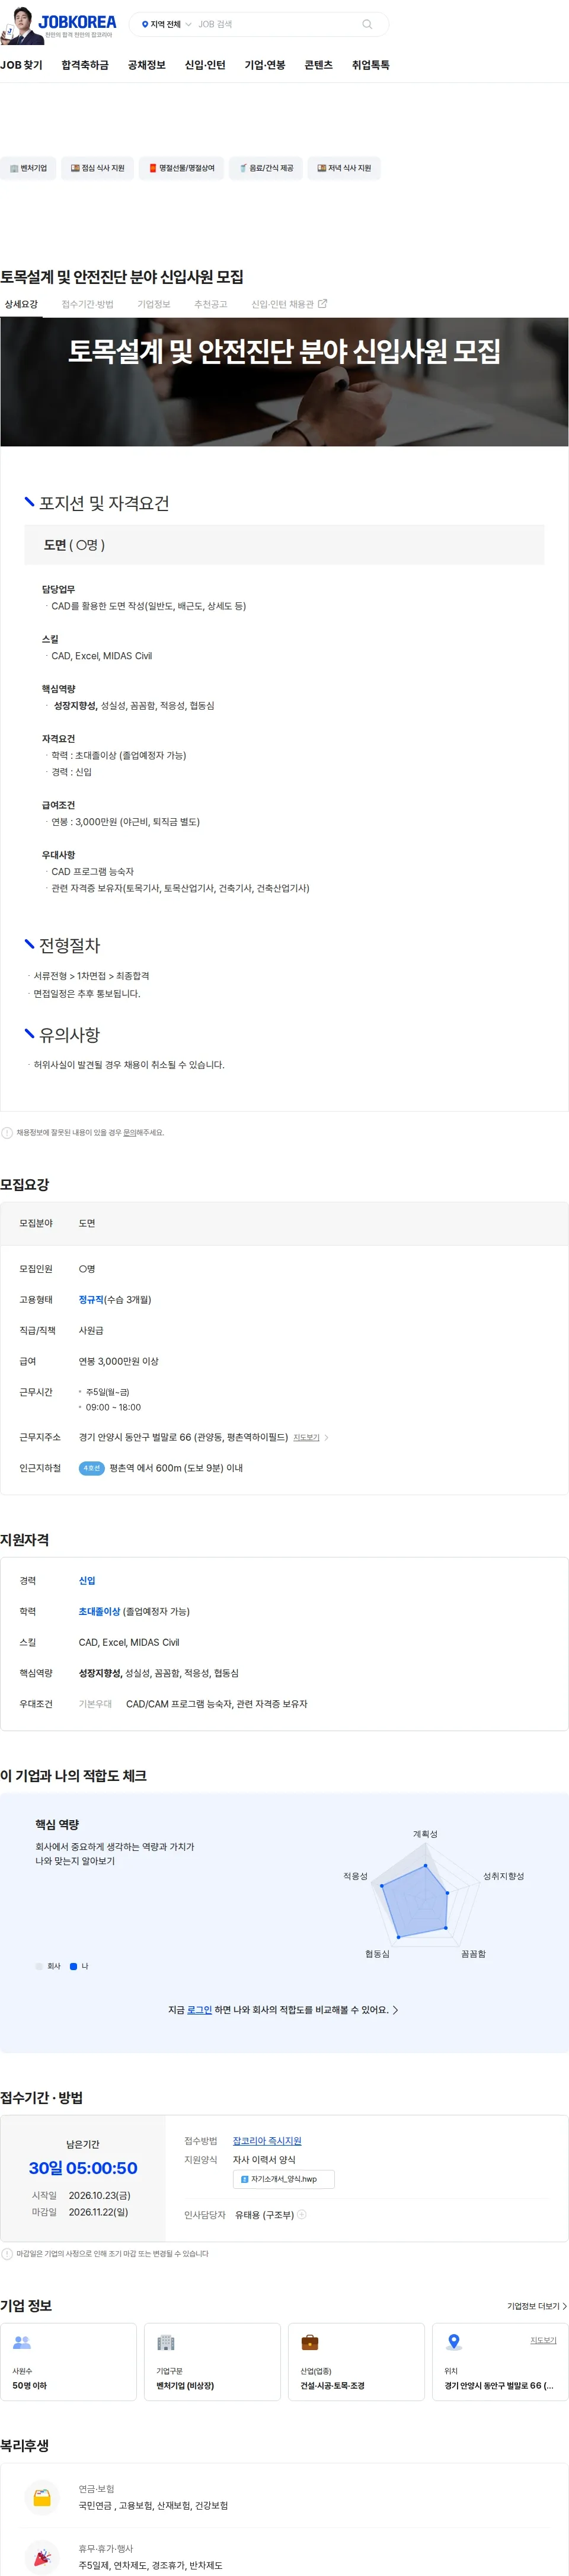569x2576 pixels.
Task: Click the 기업구분 building icon
Action: pos(166,2342)
